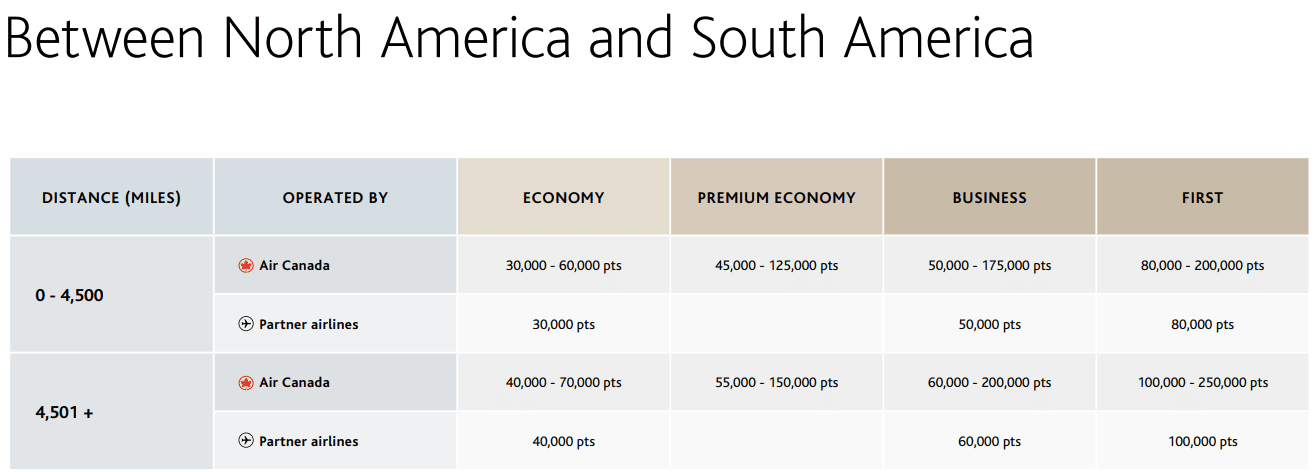Select the 100,000 - 250,000 pts cell

1202,383
